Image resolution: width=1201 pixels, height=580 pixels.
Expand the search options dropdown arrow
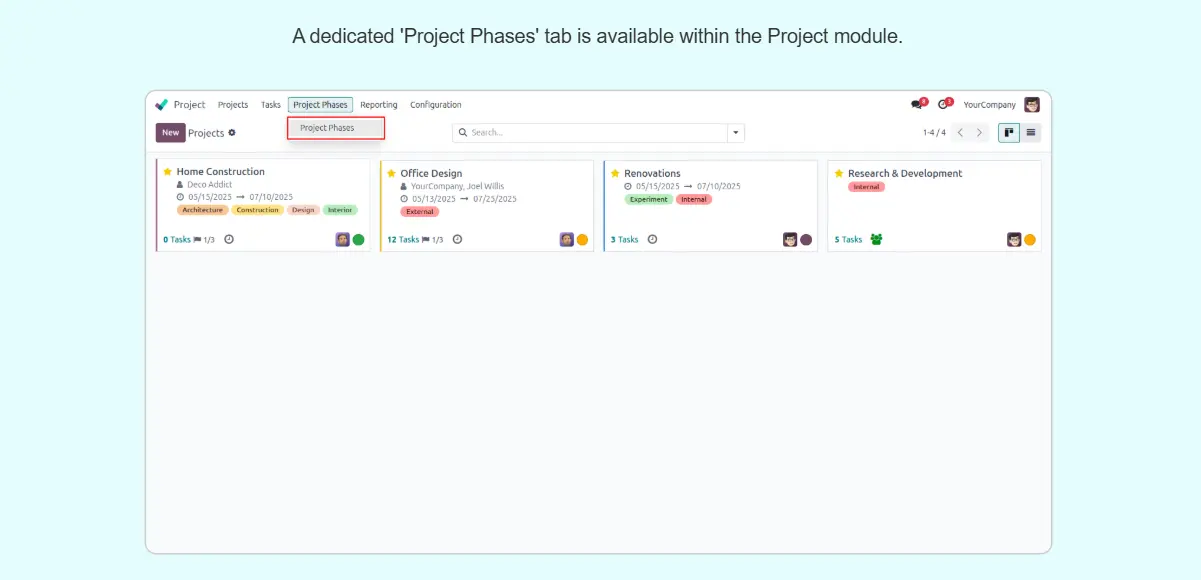(736, 133)
